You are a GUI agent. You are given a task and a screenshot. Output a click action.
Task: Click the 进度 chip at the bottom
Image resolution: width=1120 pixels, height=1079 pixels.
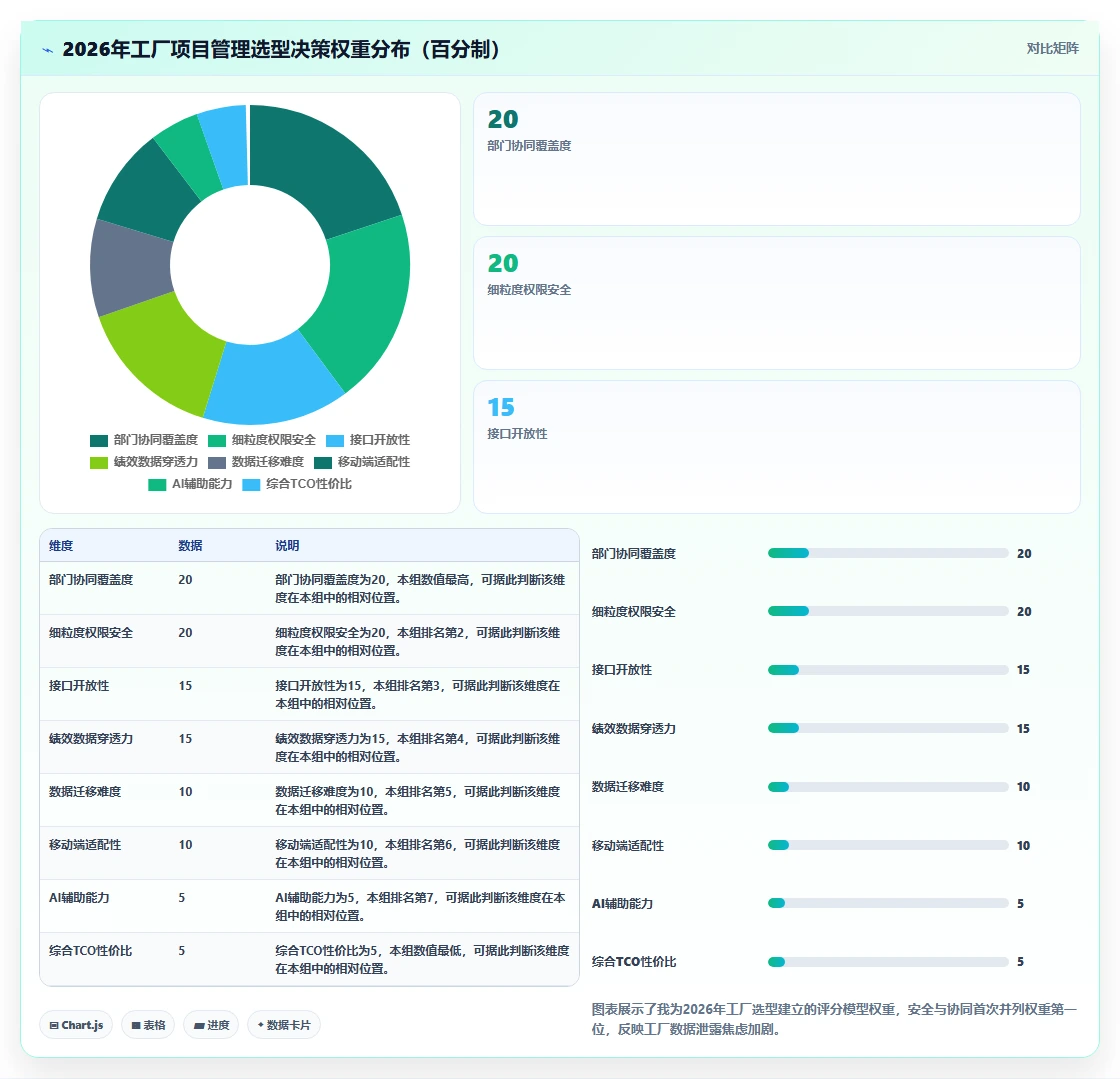click(x=211, y=1025)
